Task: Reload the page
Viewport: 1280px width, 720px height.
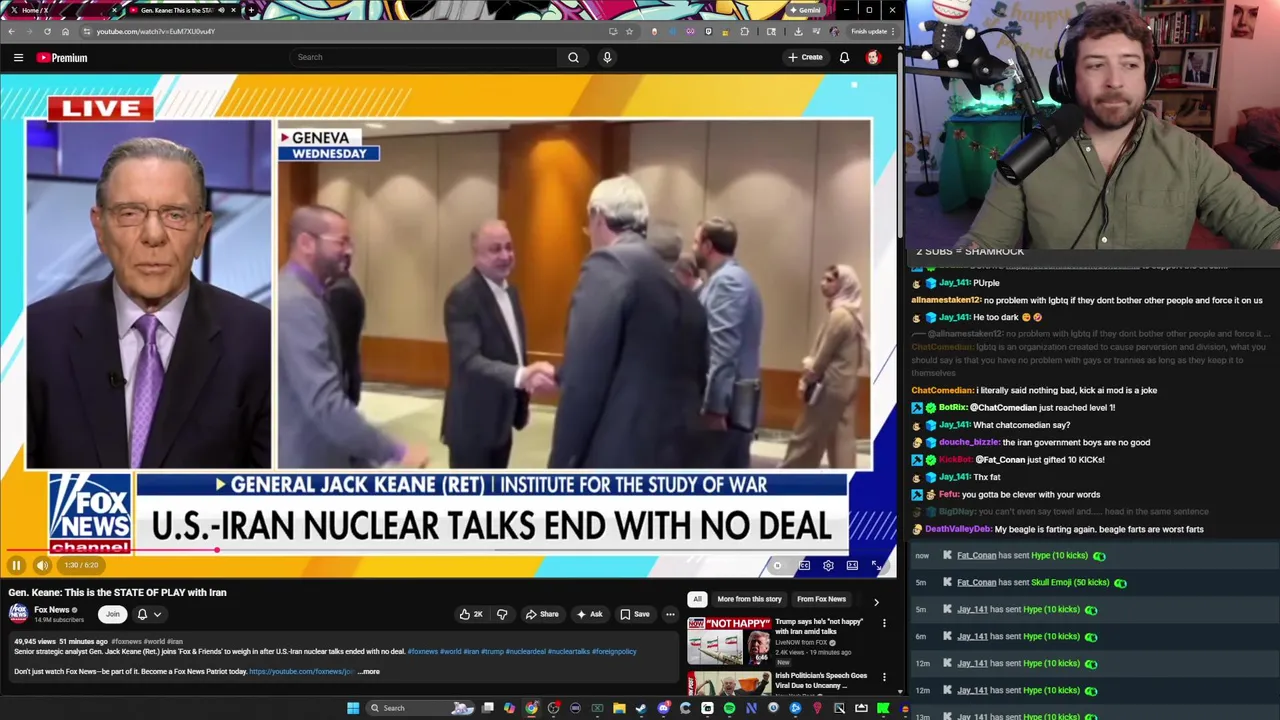Action: point(47,31)
